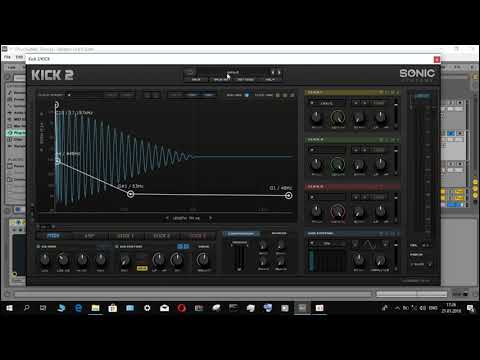Toggle the Click 1 power button in its header
480x360 pixels.
381,92
